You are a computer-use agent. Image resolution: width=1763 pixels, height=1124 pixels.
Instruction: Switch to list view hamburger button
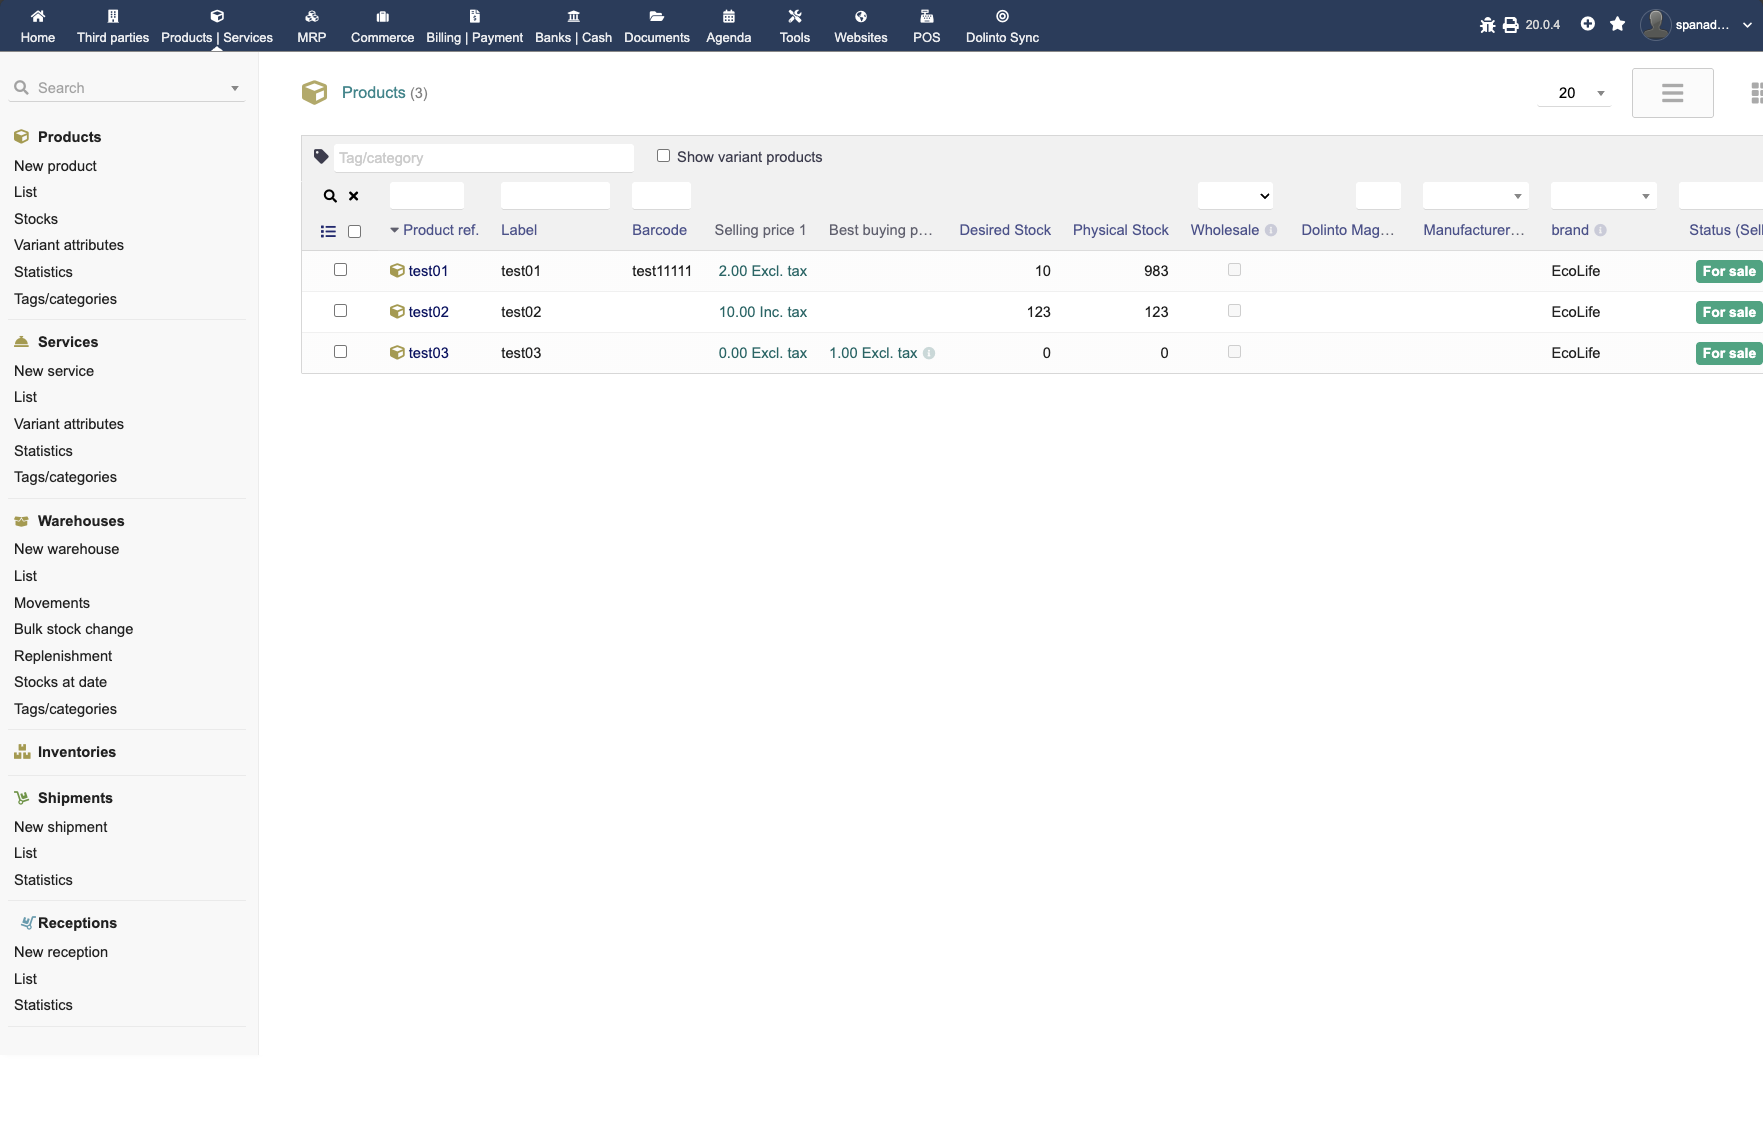[x=1672, y=93]
